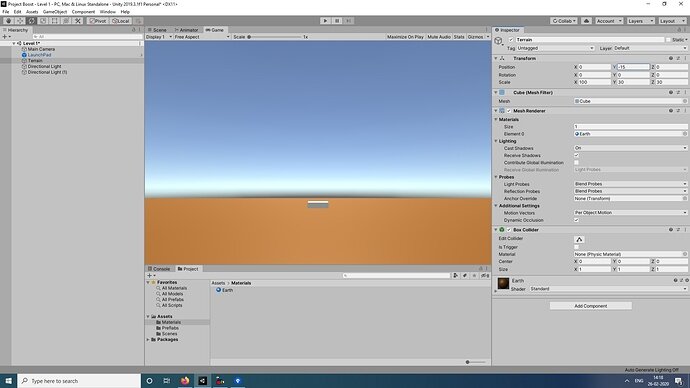
Task: Collapse the Transform component
Action: coord(496,58)
